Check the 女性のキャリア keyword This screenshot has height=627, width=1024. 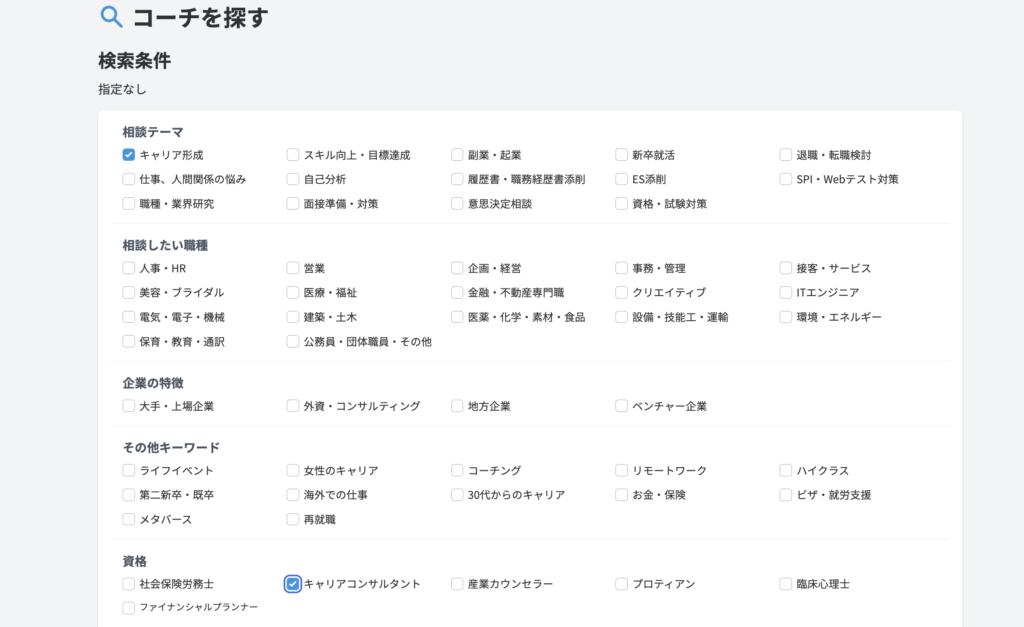pos(293,470)
